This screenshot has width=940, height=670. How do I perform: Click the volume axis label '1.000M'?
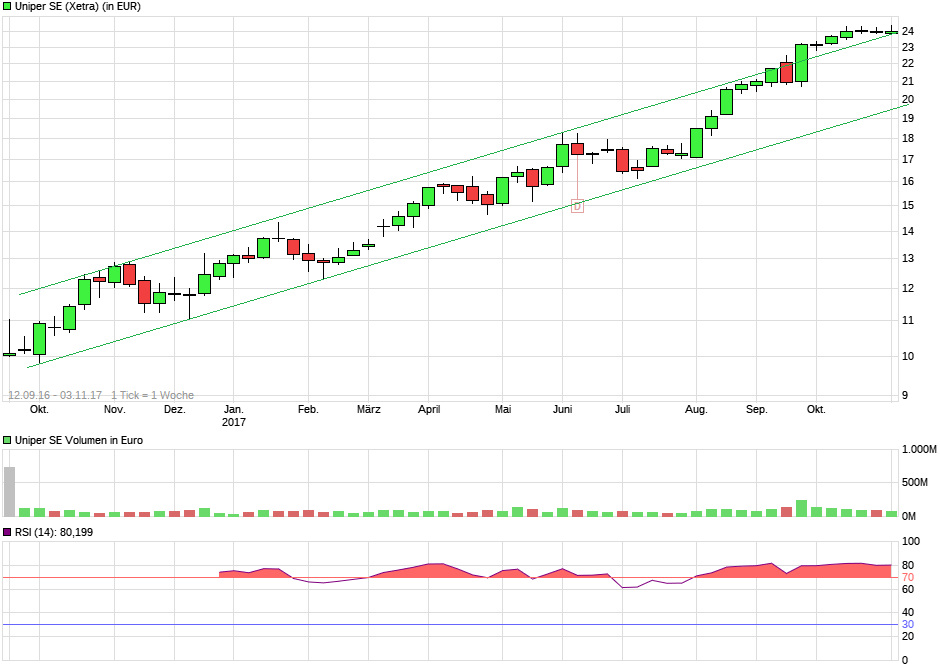pyautogui.click(x=919, y=449)
